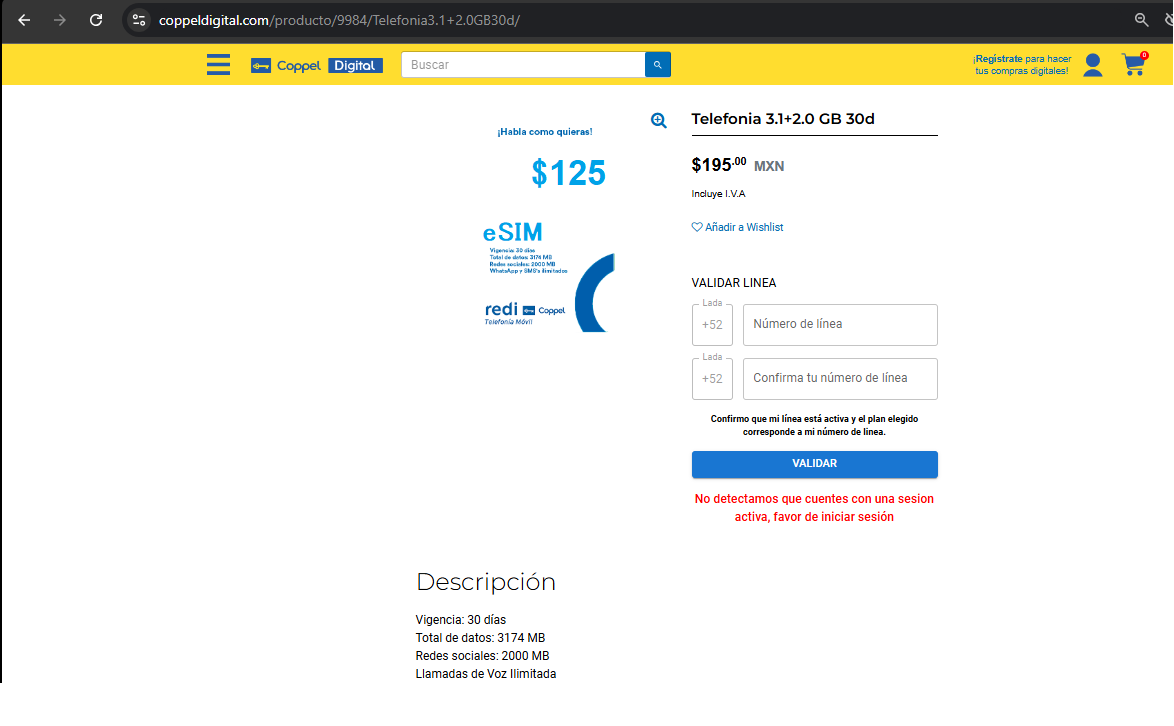Screen dimensions: 1174x726
Task: Click the first Lada +52 field
Action: 711,324
